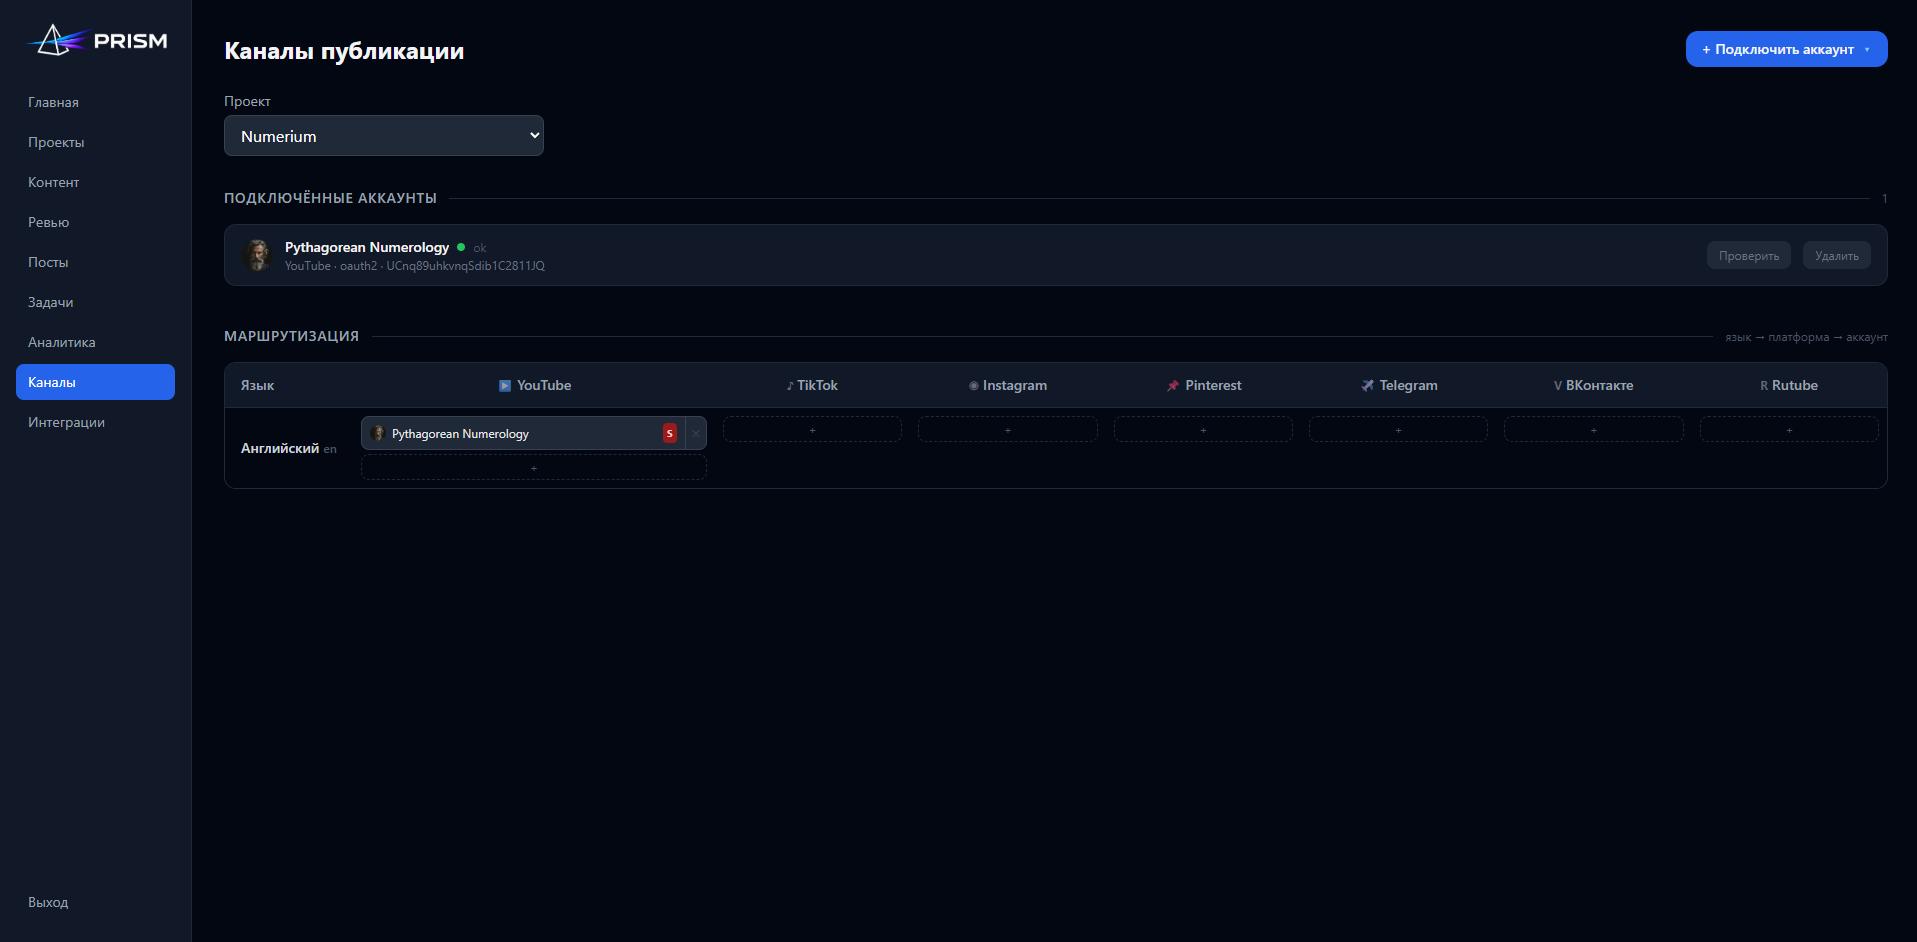
Task: Open the Проект dropdown showing Numerium
Action: pyautogui.click(x=384, y=136)
